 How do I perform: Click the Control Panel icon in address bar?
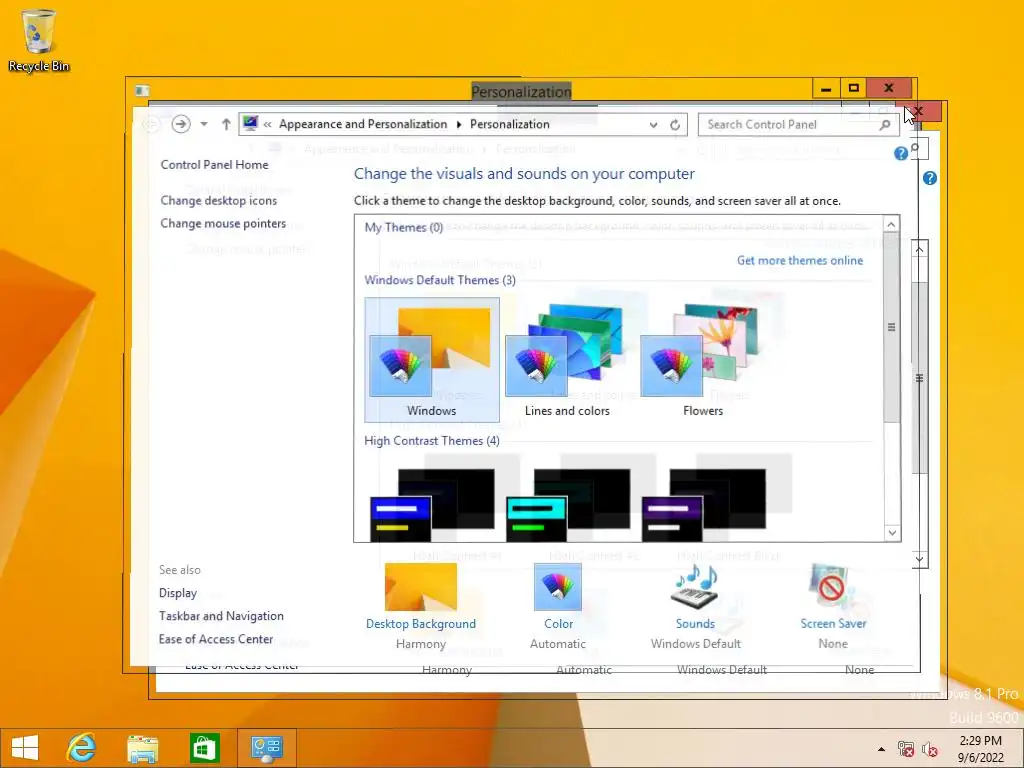[250, 123]
